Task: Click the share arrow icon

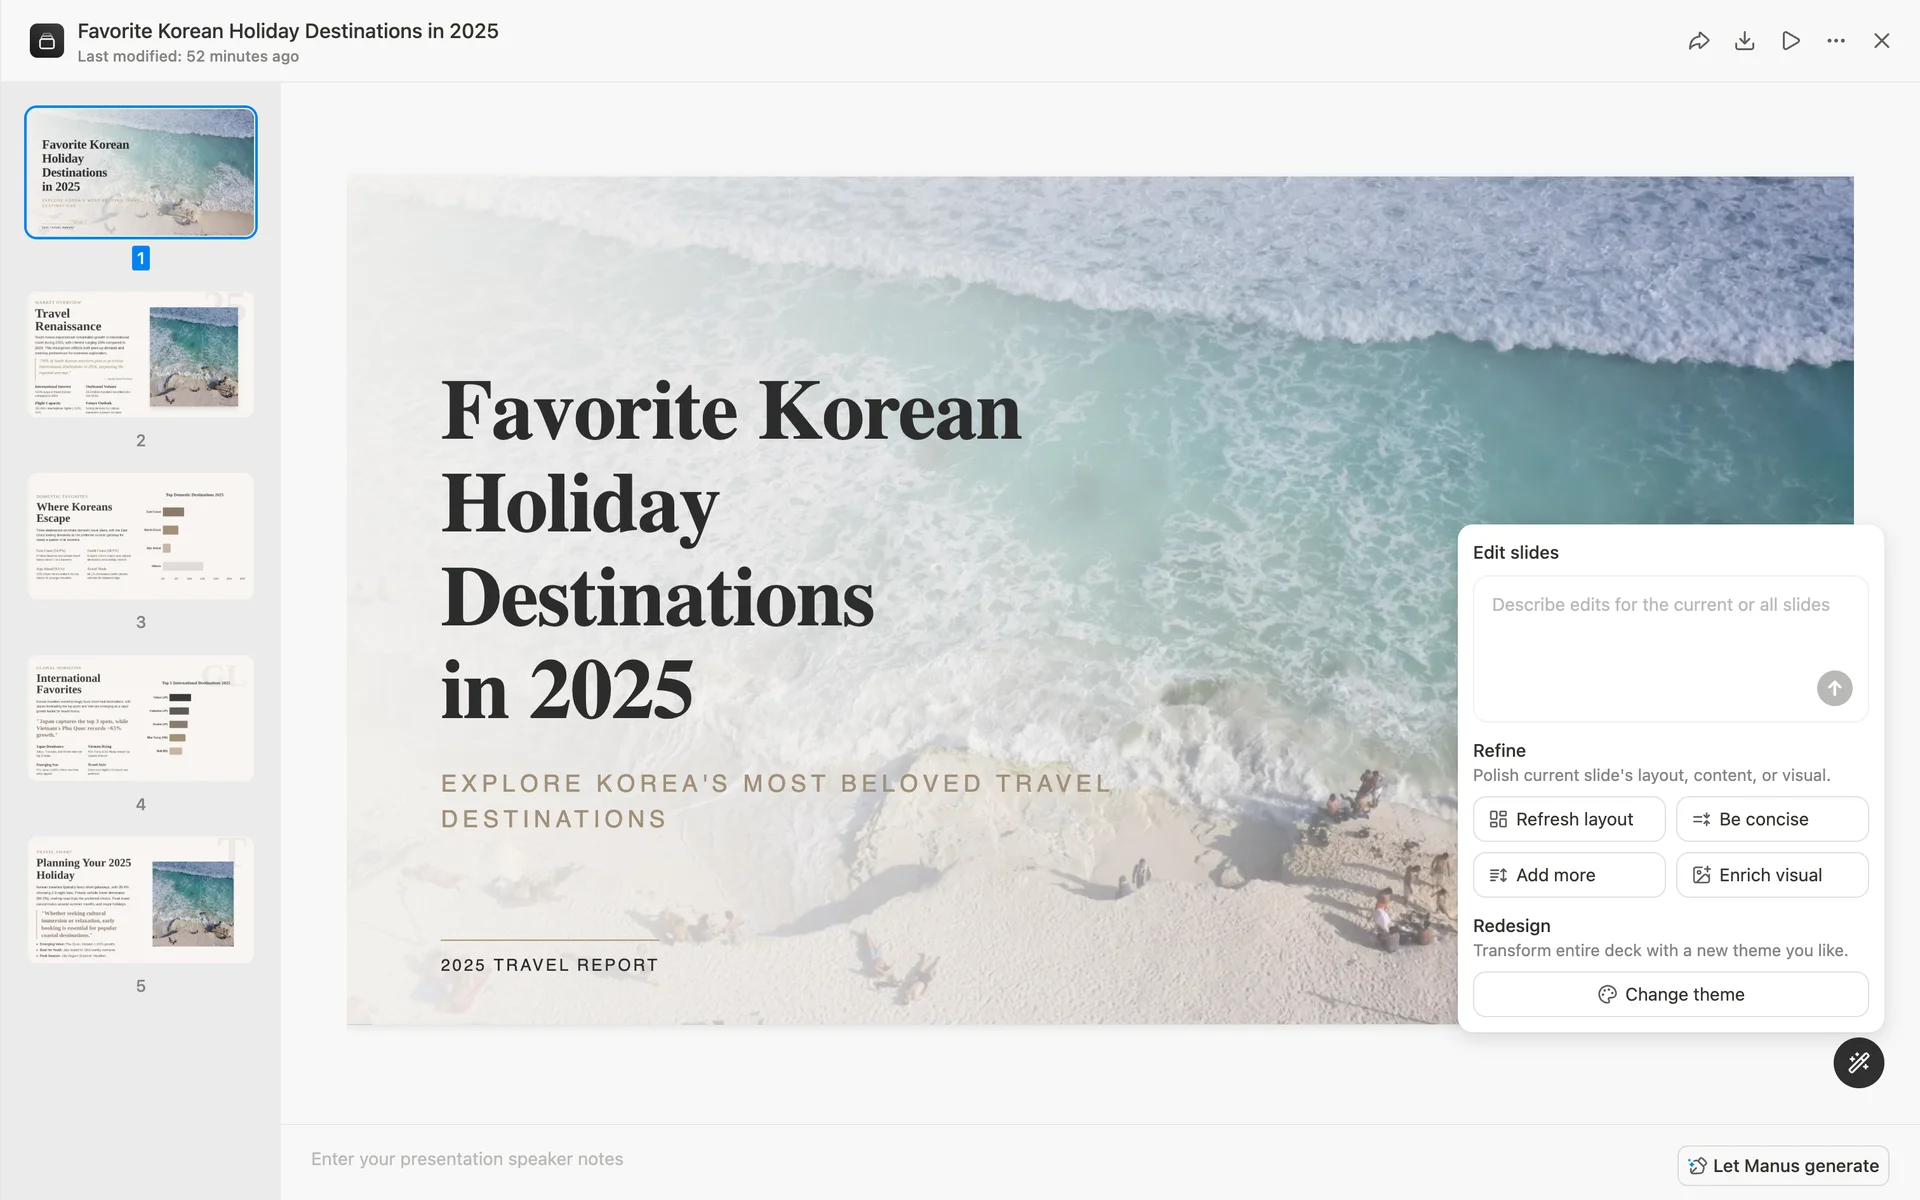Action: 1698,41
